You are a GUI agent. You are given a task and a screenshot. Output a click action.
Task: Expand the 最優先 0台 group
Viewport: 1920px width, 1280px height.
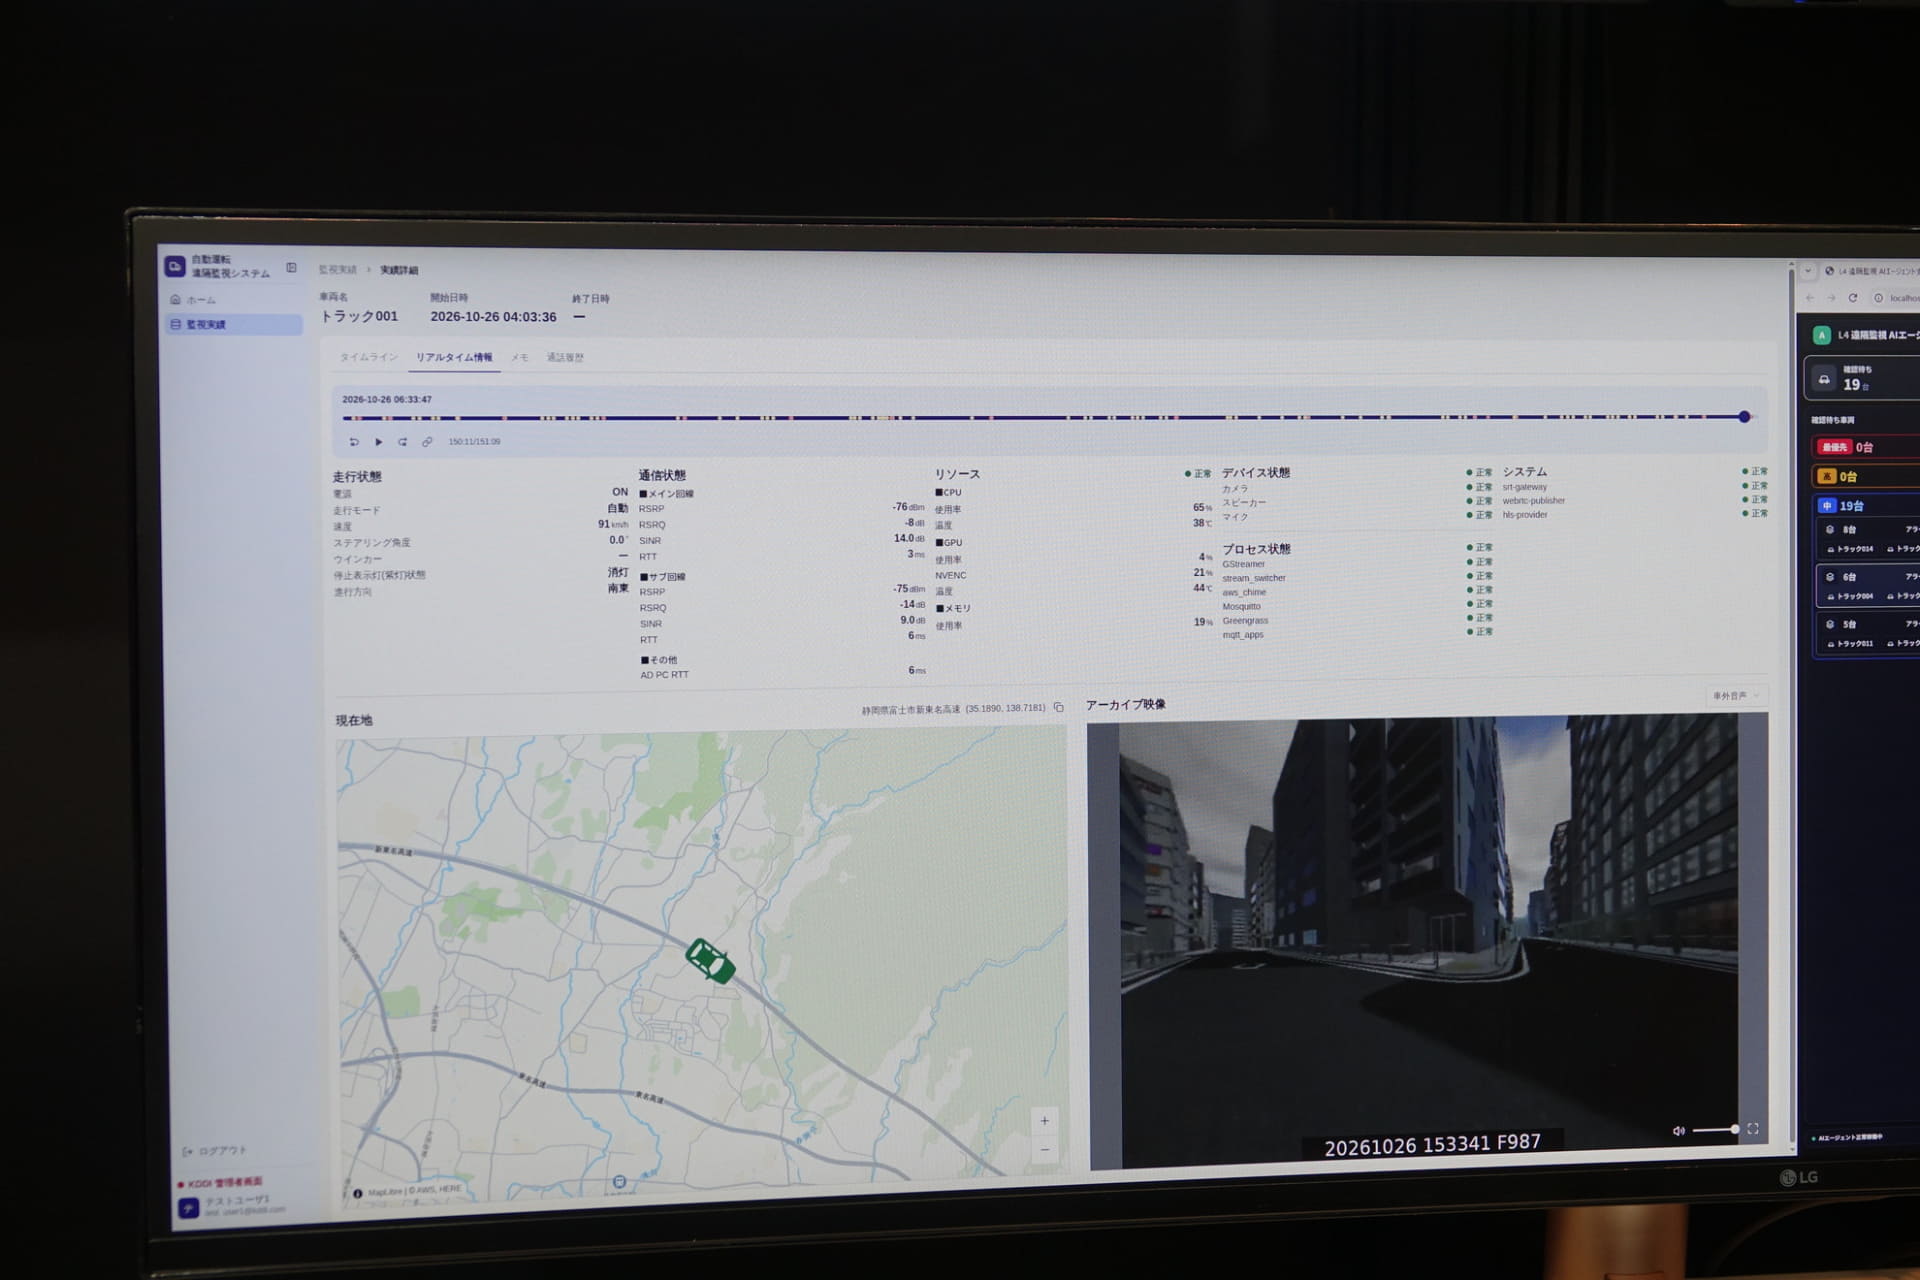point(1866,447)
